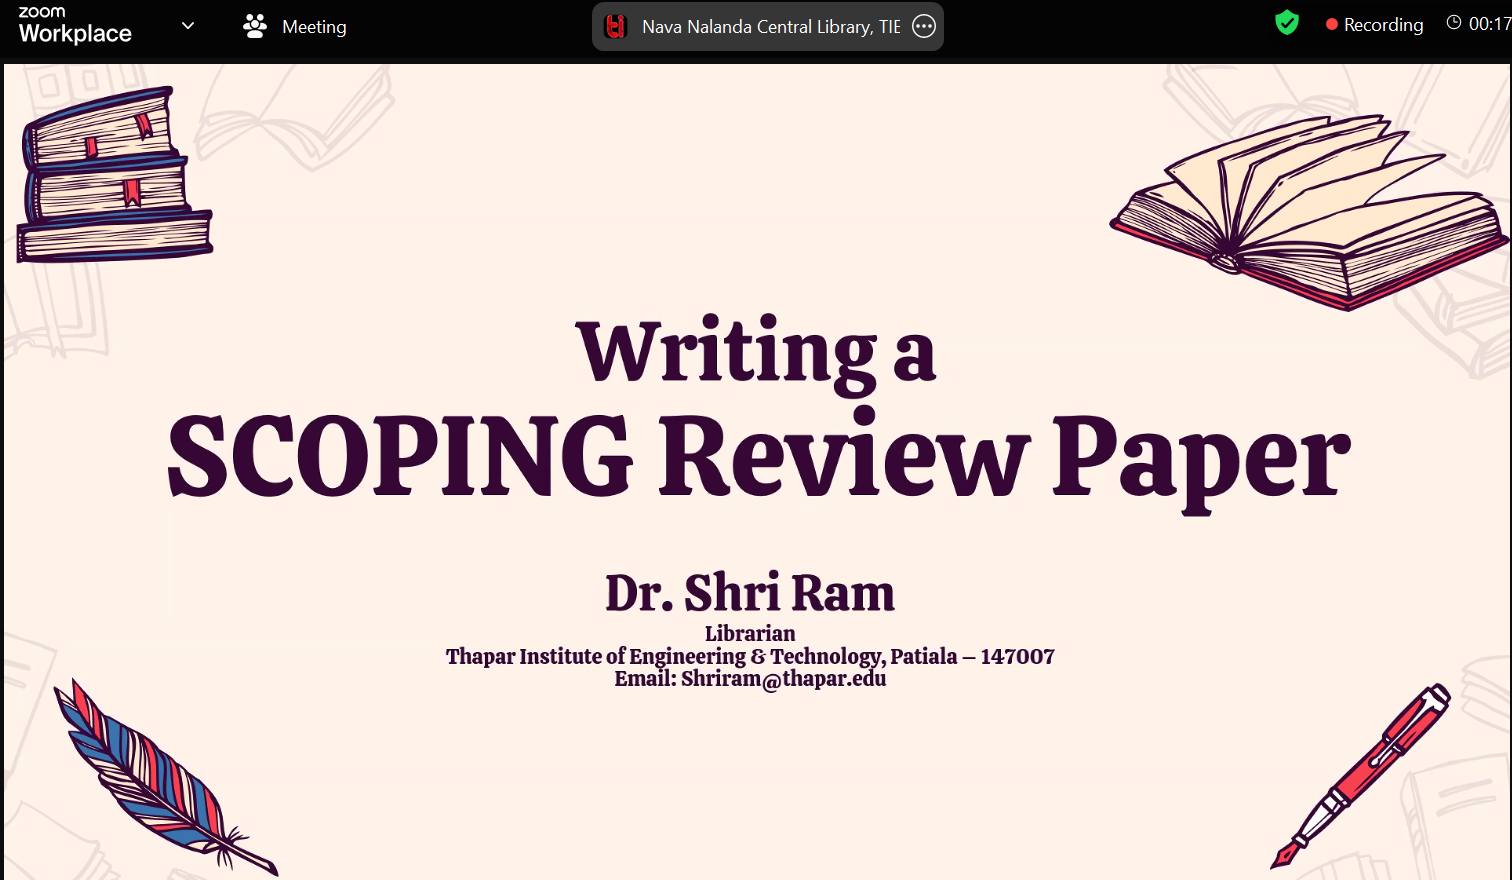Click the red avatar icon in meeting title

click(x=616, y=27)
